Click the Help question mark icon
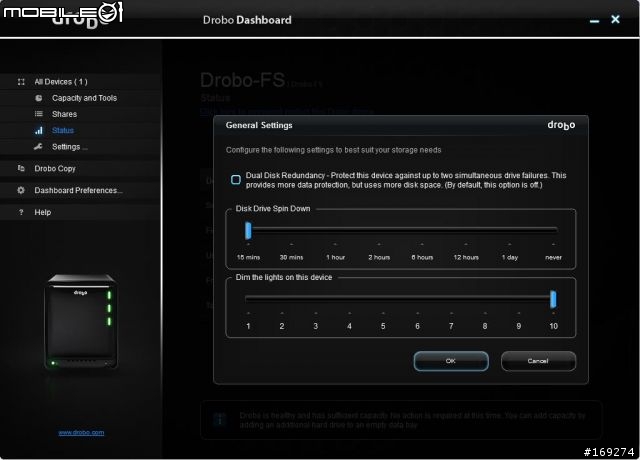The width and height of the screenshot is (640, 460). point(21,212)
